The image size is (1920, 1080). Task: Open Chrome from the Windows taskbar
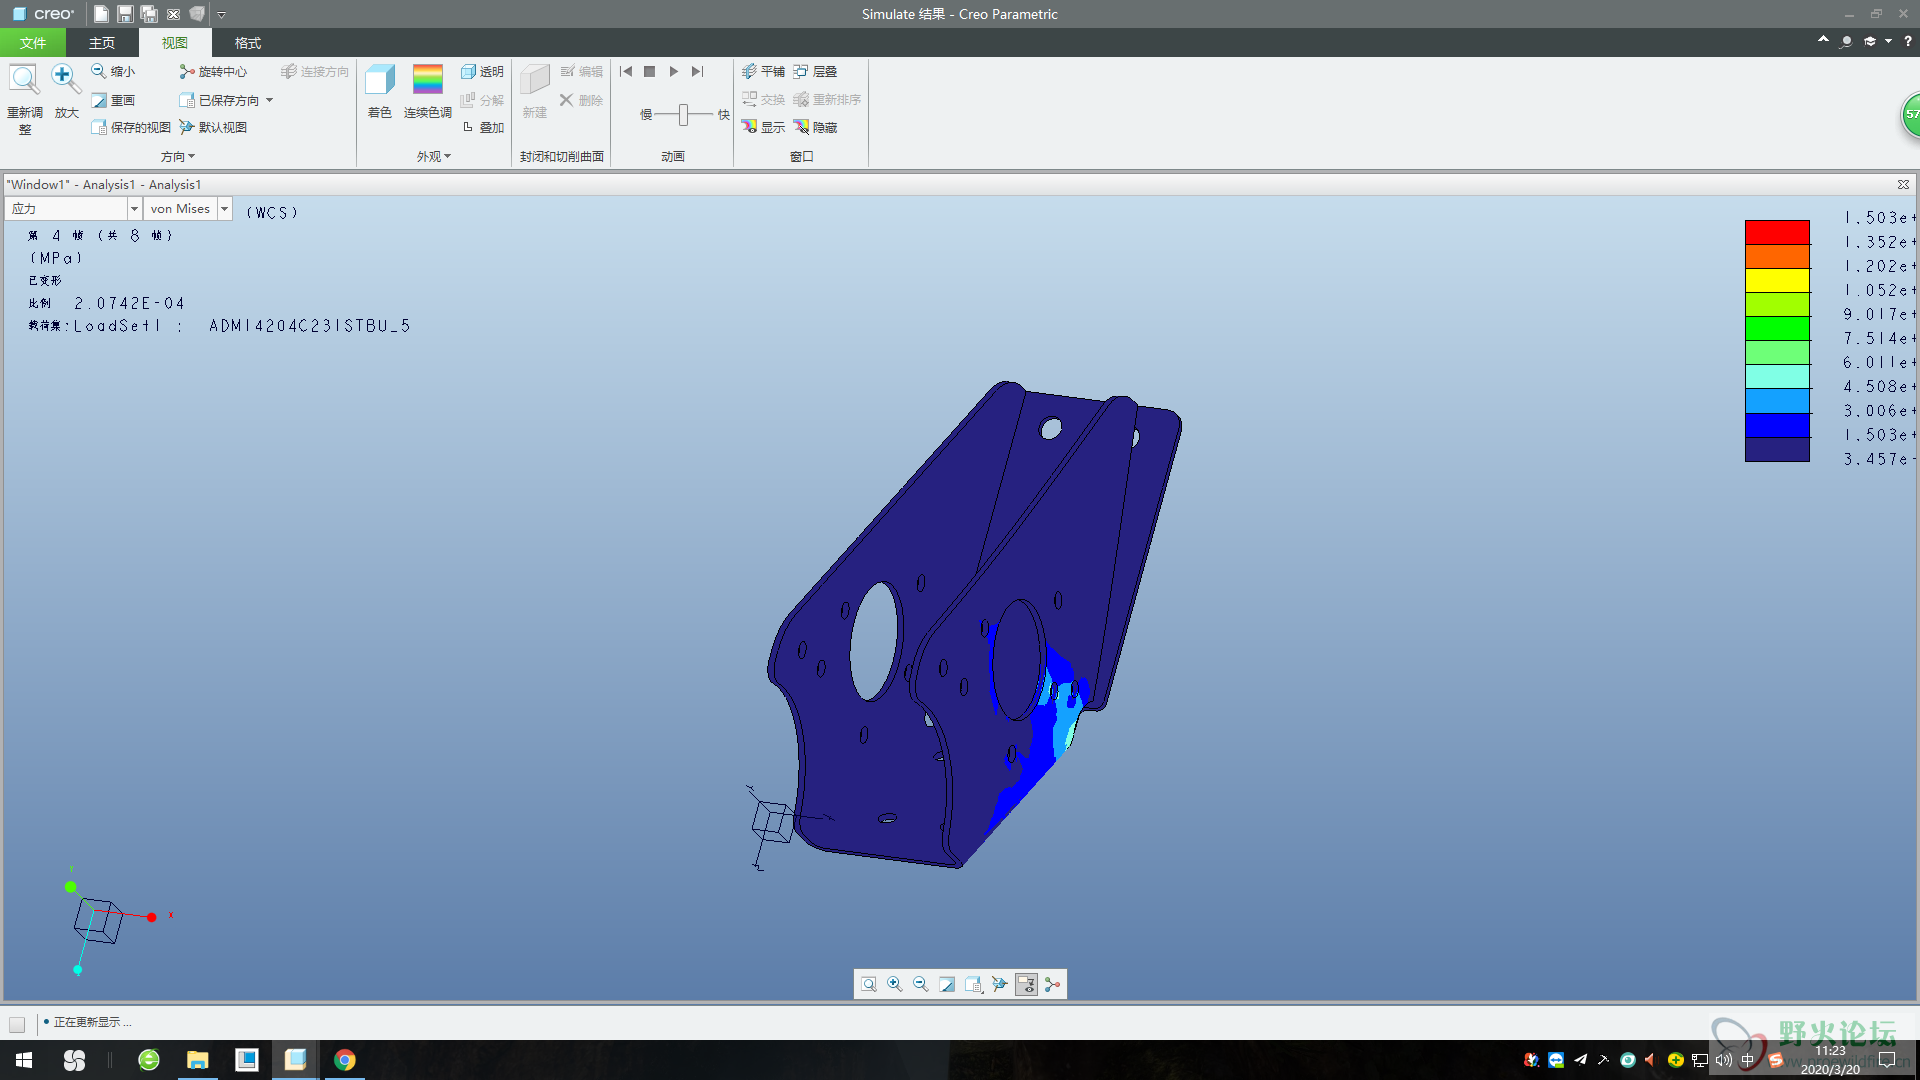pos(345,1060)
